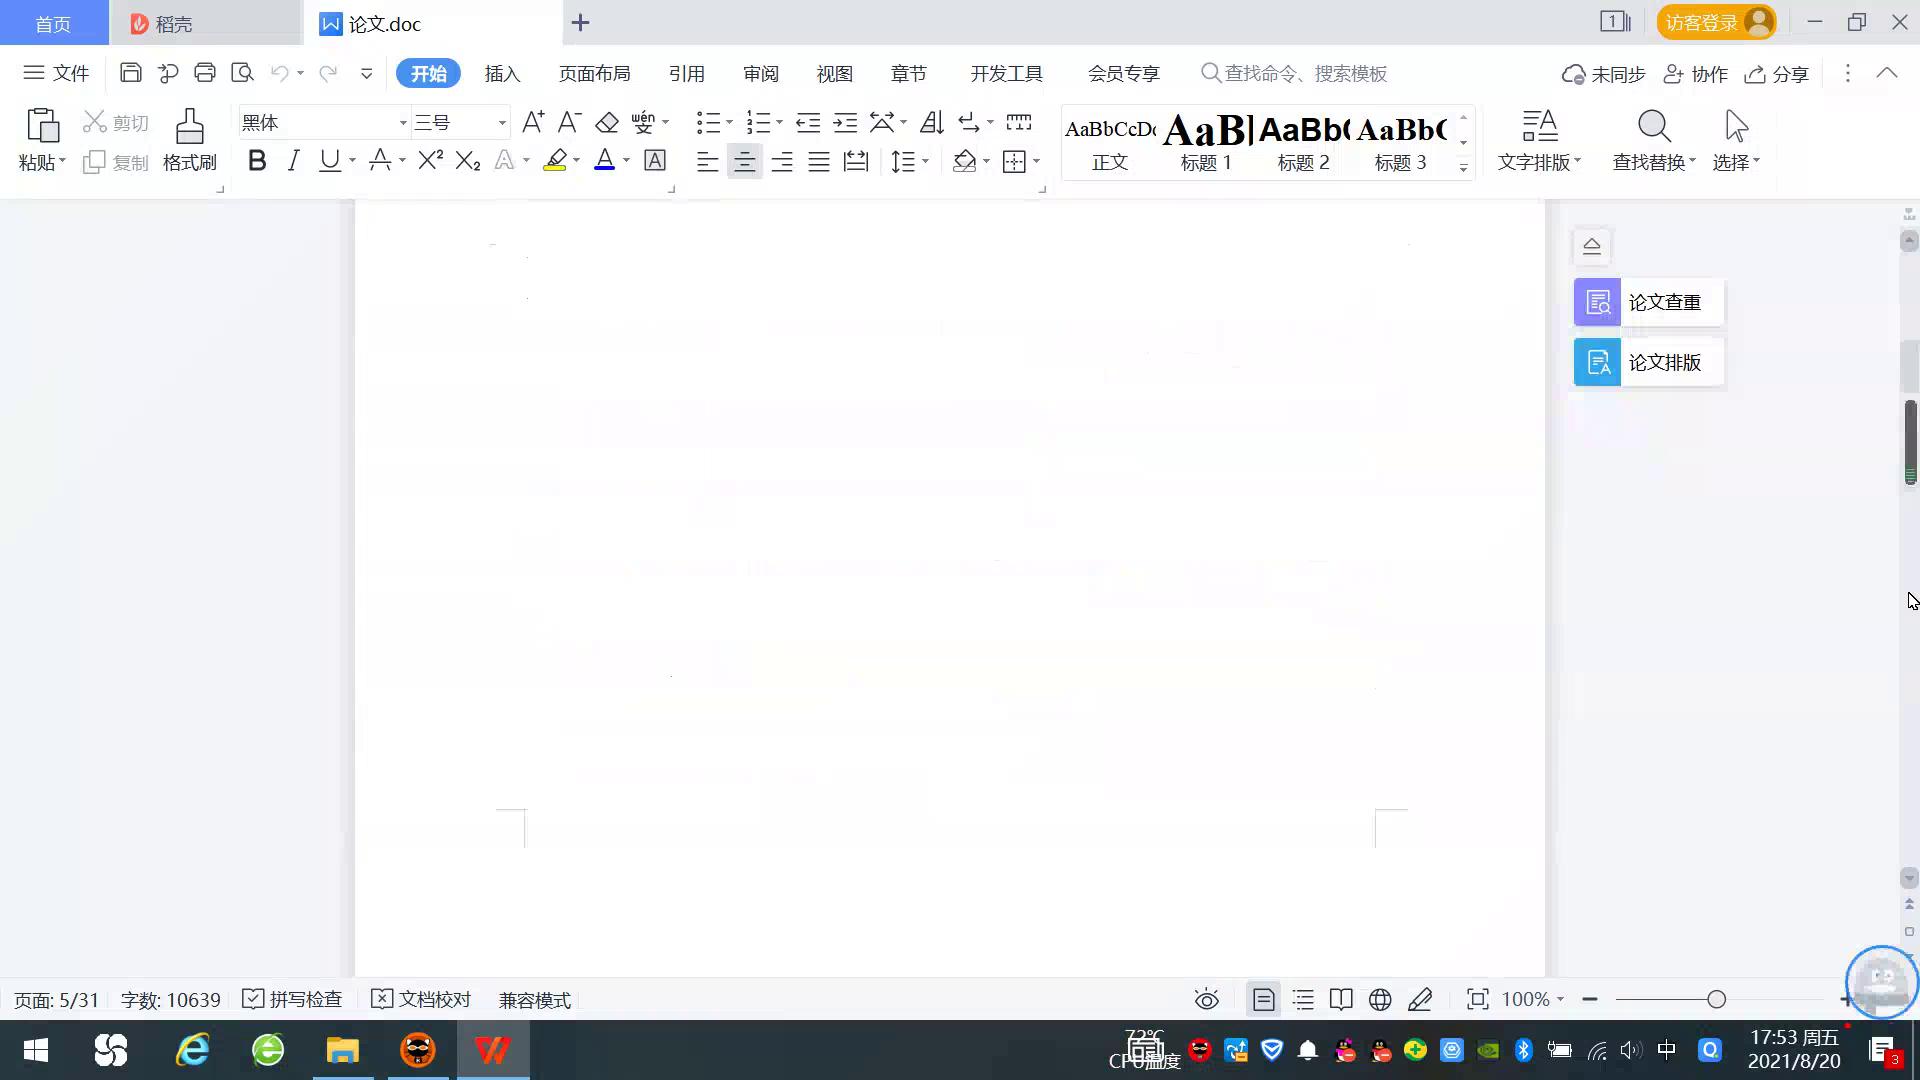The width and height of the screenshot is (1920, 1080).
Task: Open Find and Replace
Action: click(x=1652, y=138)
